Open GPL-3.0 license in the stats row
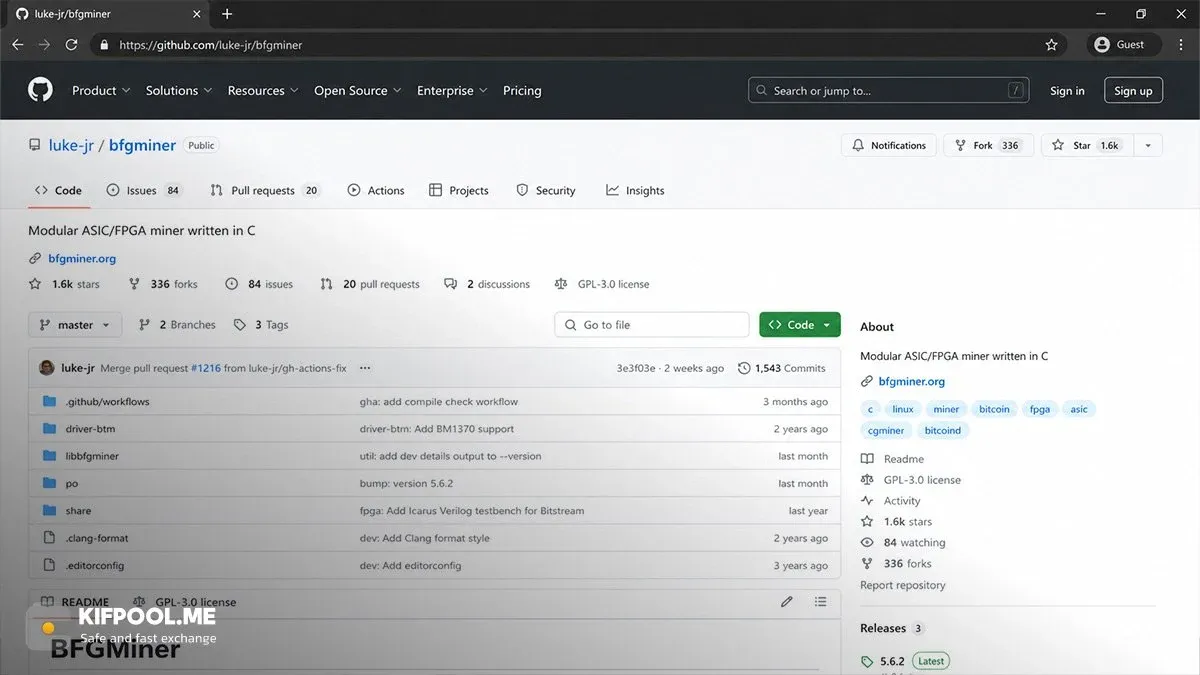The height and width of the screenshot is (675, 1200). click(x=602, y=284)
